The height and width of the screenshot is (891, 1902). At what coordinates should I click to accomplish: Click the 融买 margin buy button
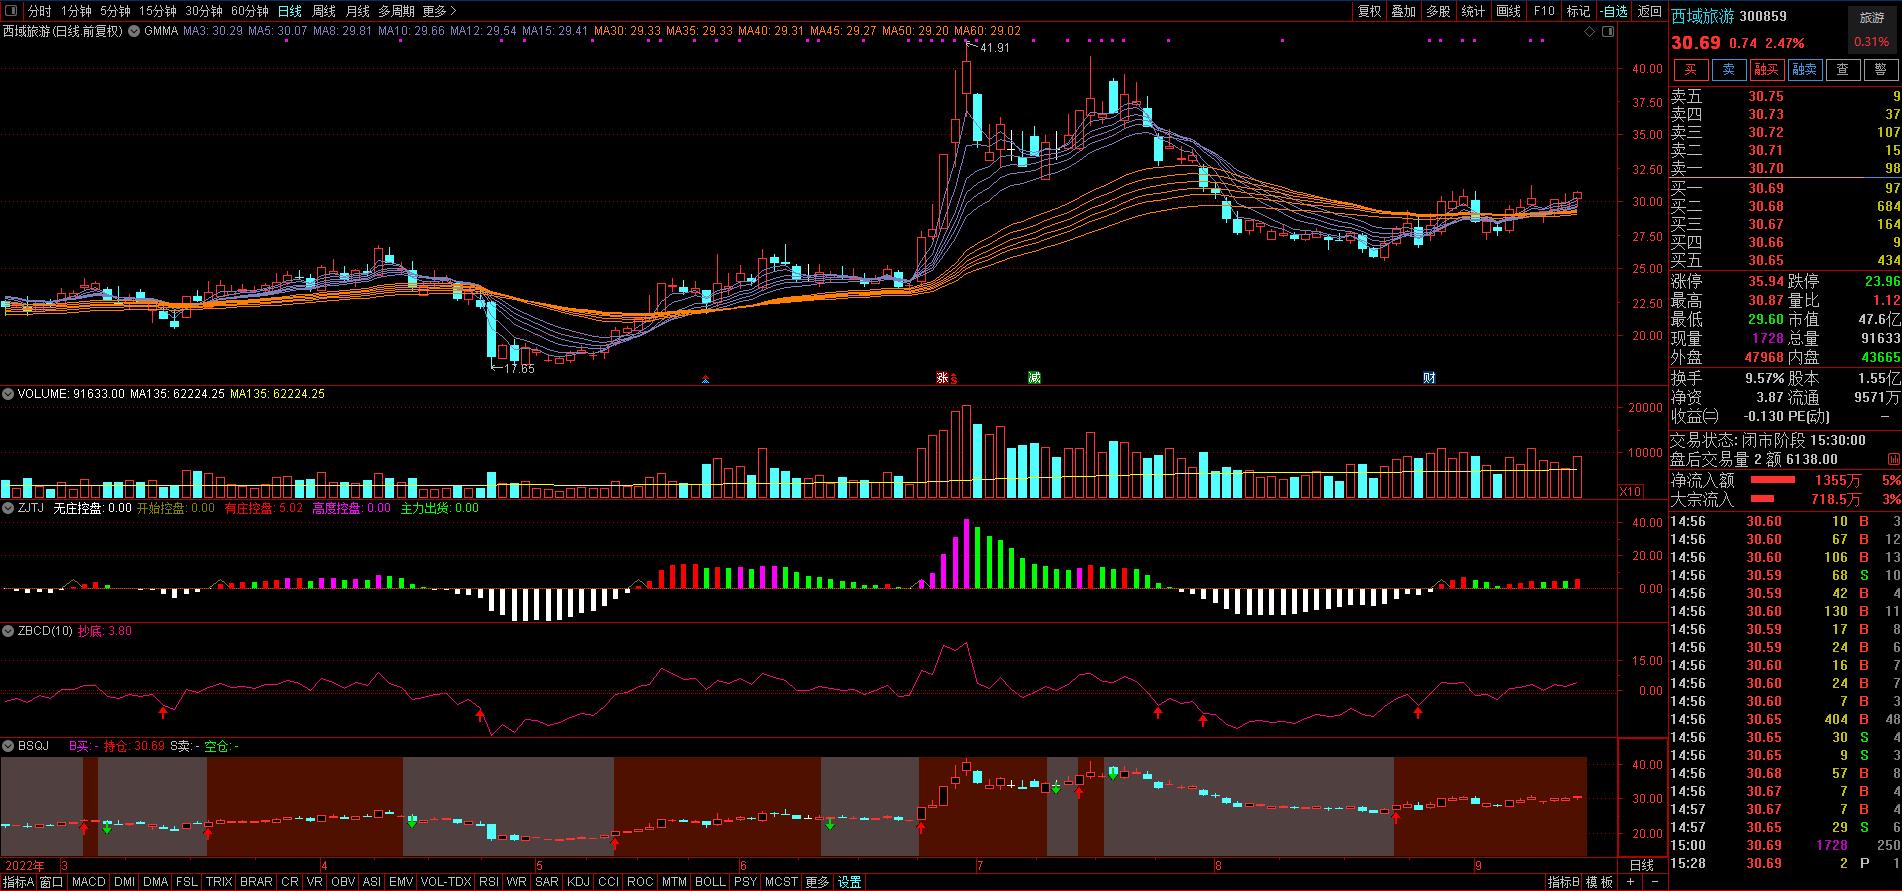click(1766, 69)
